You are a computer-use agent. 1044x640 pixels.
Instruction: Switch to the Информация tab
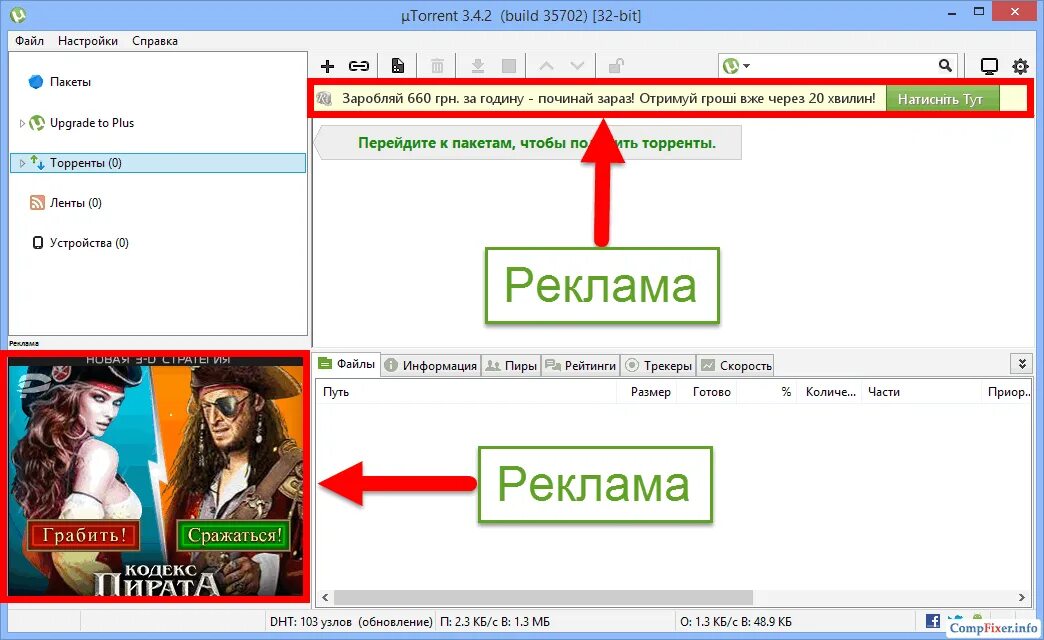[x=431, y=366]
